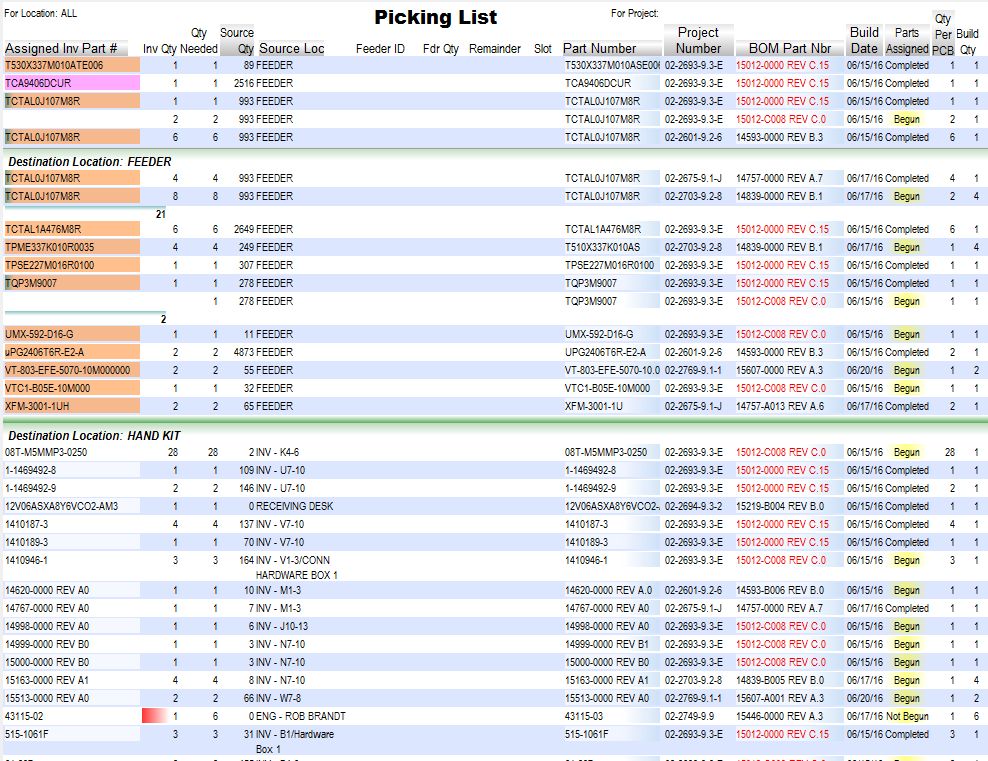Select part number "T510X337K010AS"
The image size is (988, 761).
pos(602,248)
